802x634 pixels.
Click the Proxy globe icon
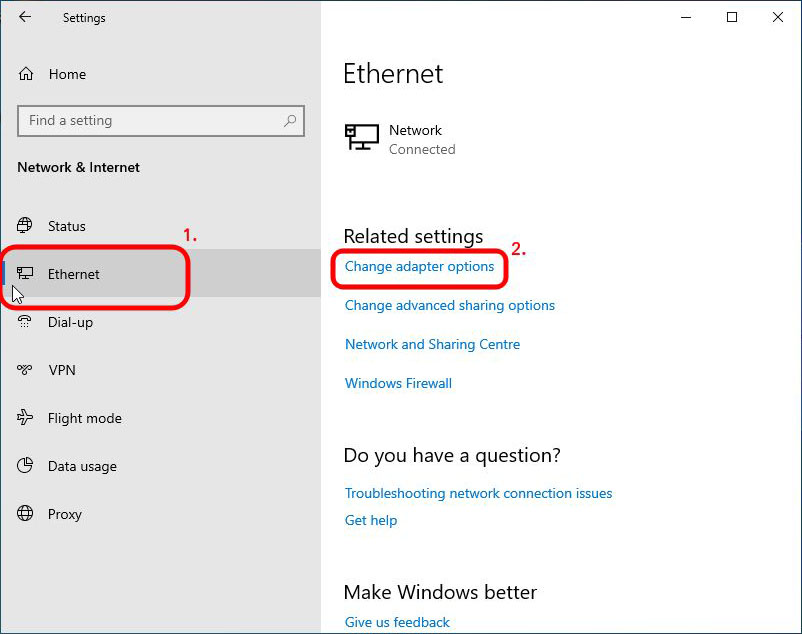26,514
